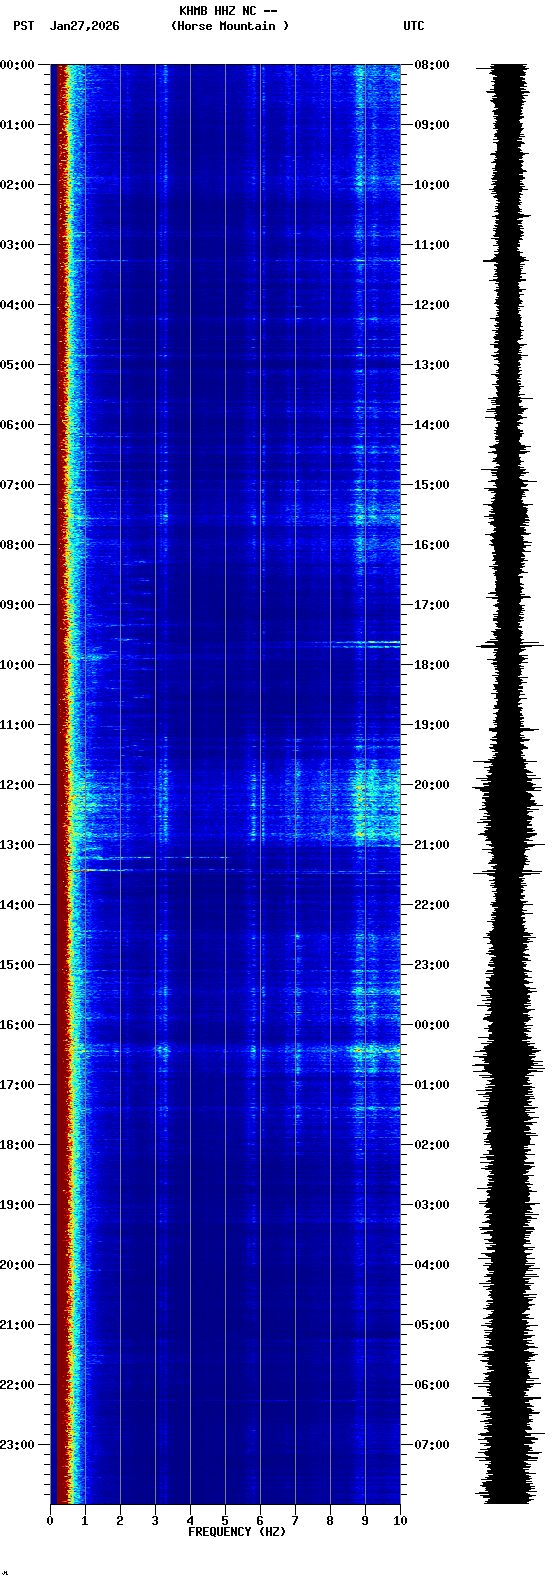Image resolution: width=552 pixels, height=1584 pixels.
Task: Click the 09:00 PST time label on left
Action: coord(17,605)
